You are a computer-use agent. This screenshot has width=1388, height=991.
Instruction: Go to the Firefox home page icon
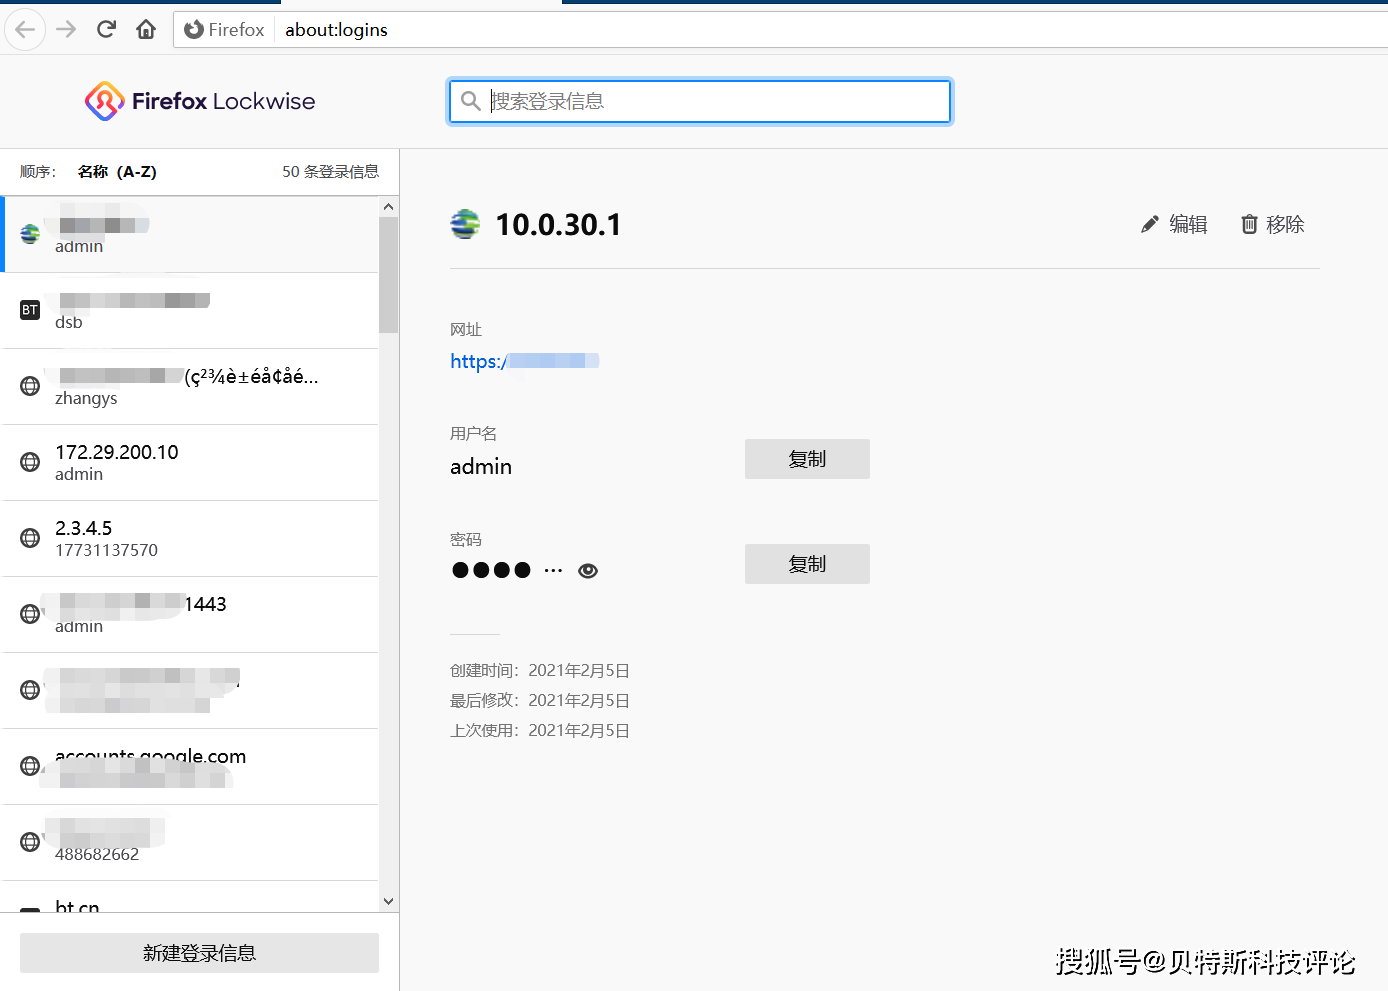(146, 30)
